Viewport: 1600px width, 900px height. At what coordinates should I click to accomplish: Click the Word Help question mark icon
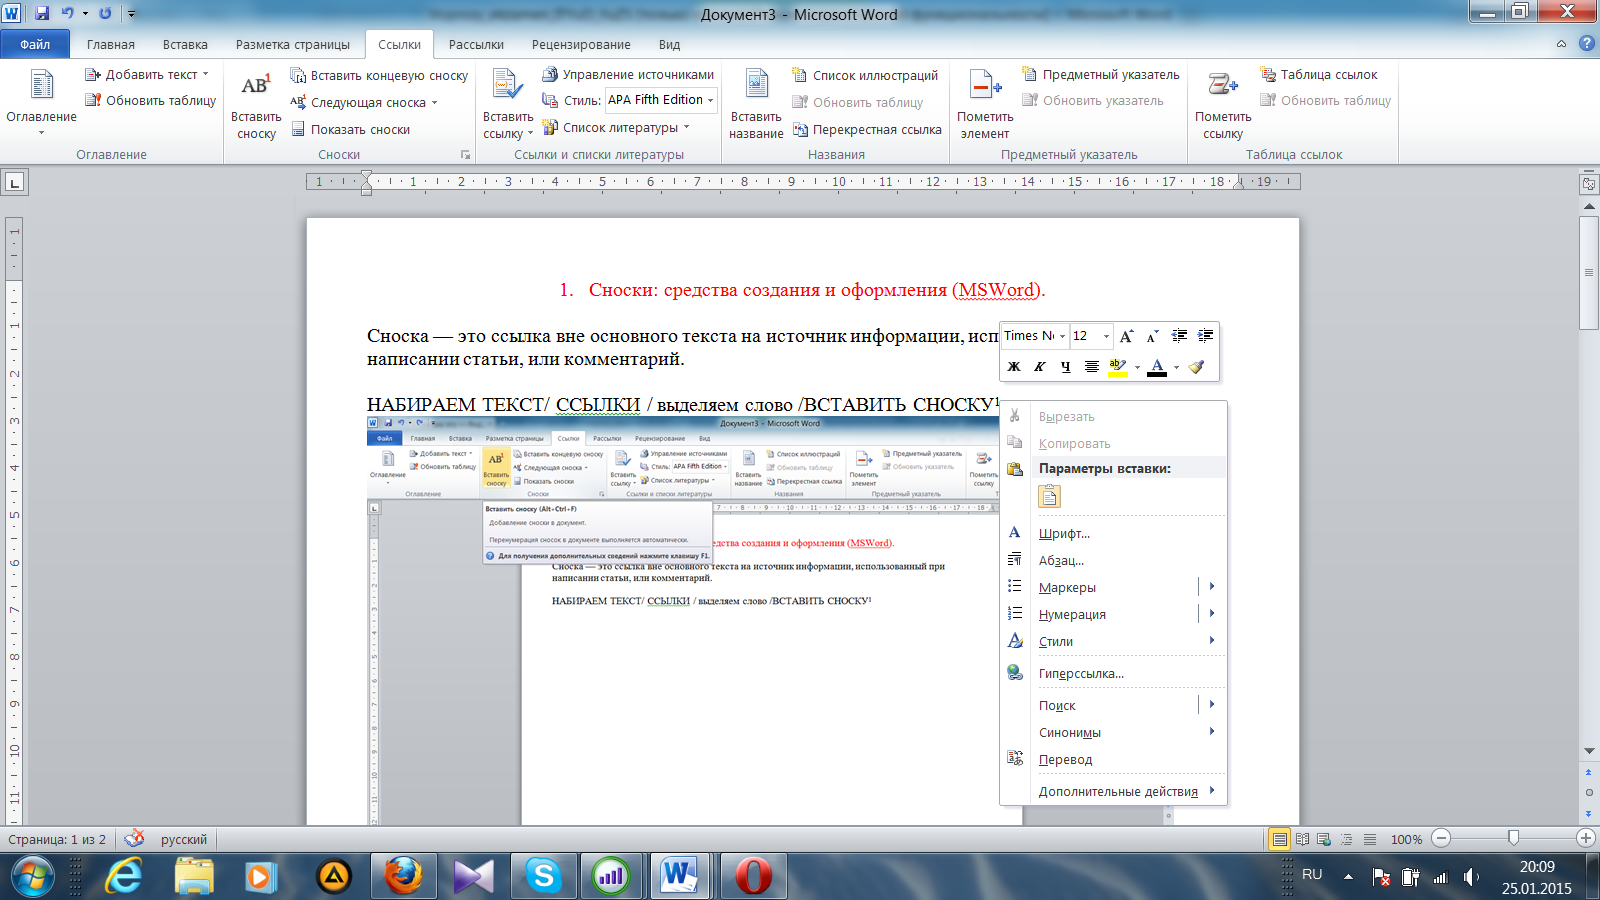point(1586,44)
